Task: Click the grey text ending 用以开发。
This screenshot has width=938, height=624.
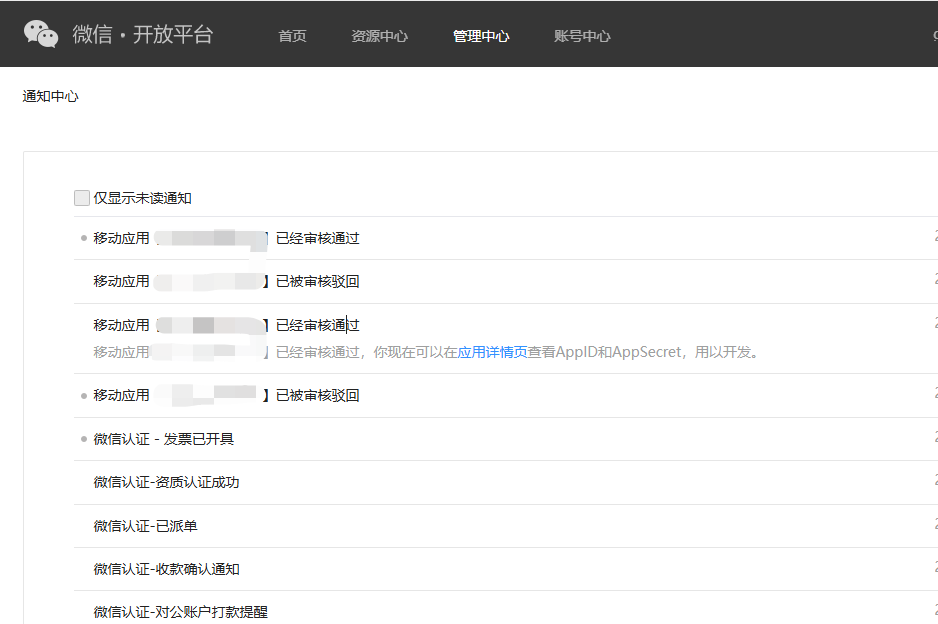Action: tap(426, 352)
